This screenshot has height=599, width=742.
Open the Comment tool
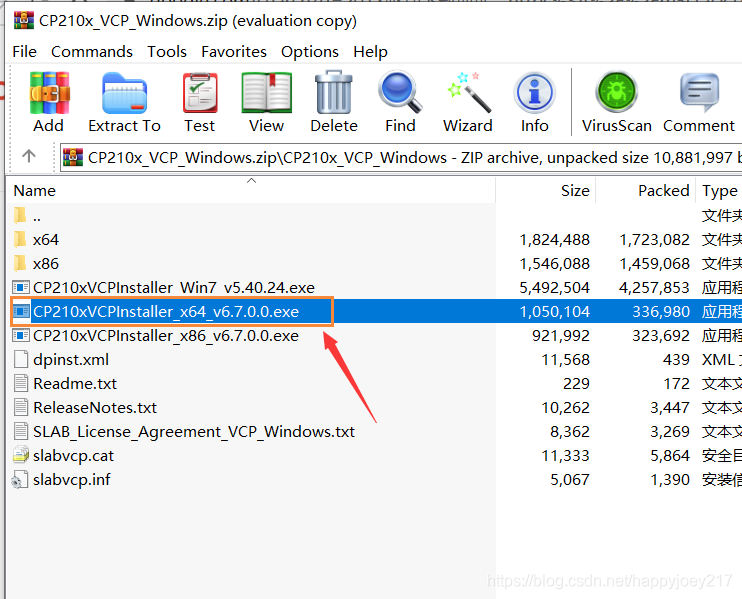point(699,92)
